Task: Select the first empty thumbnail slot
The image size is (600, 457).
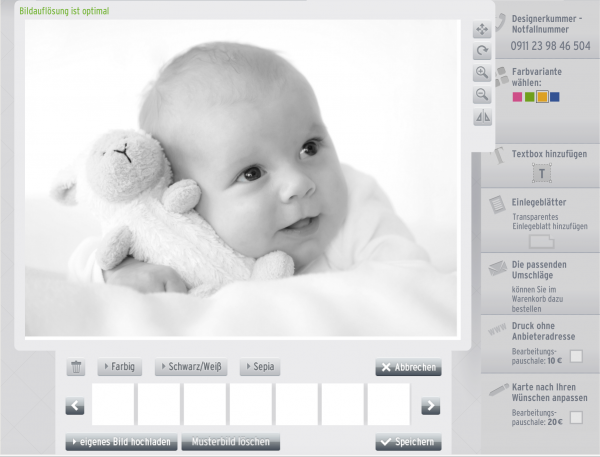Action: [113, 405]
